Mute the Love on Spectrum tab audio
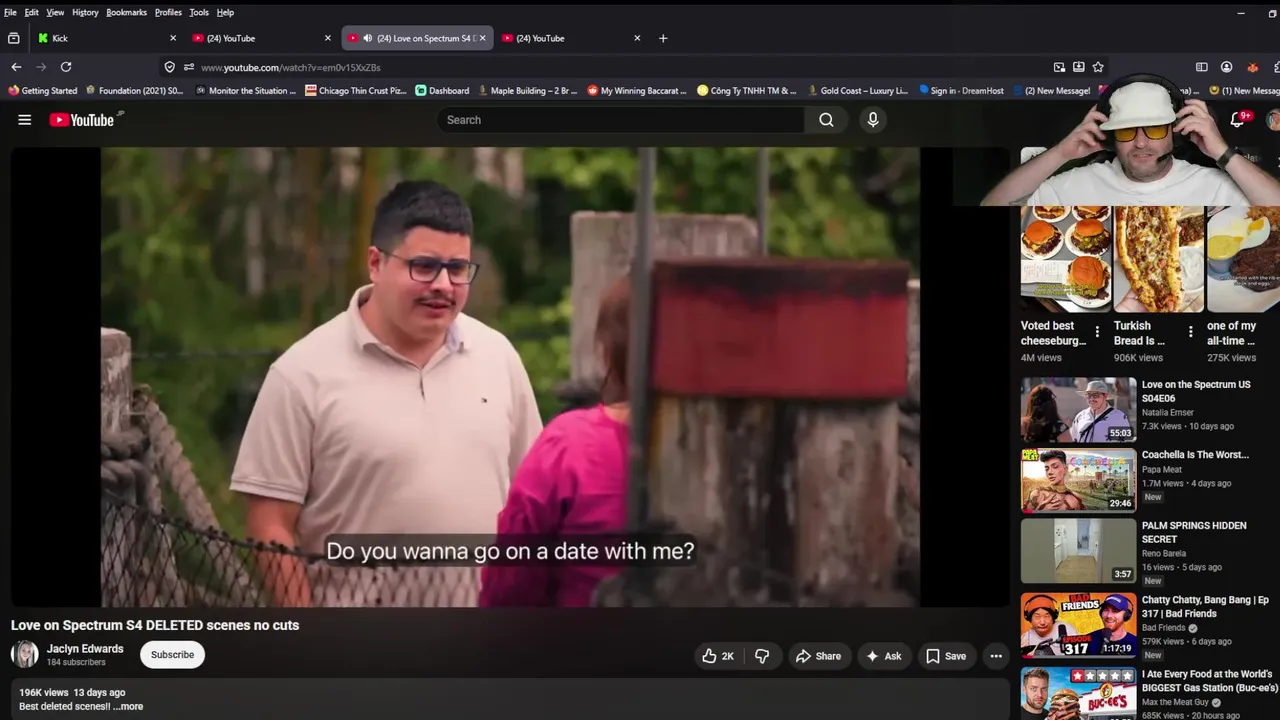The image size is (1280, 720). pyautogui.click(x=367, y=38)
